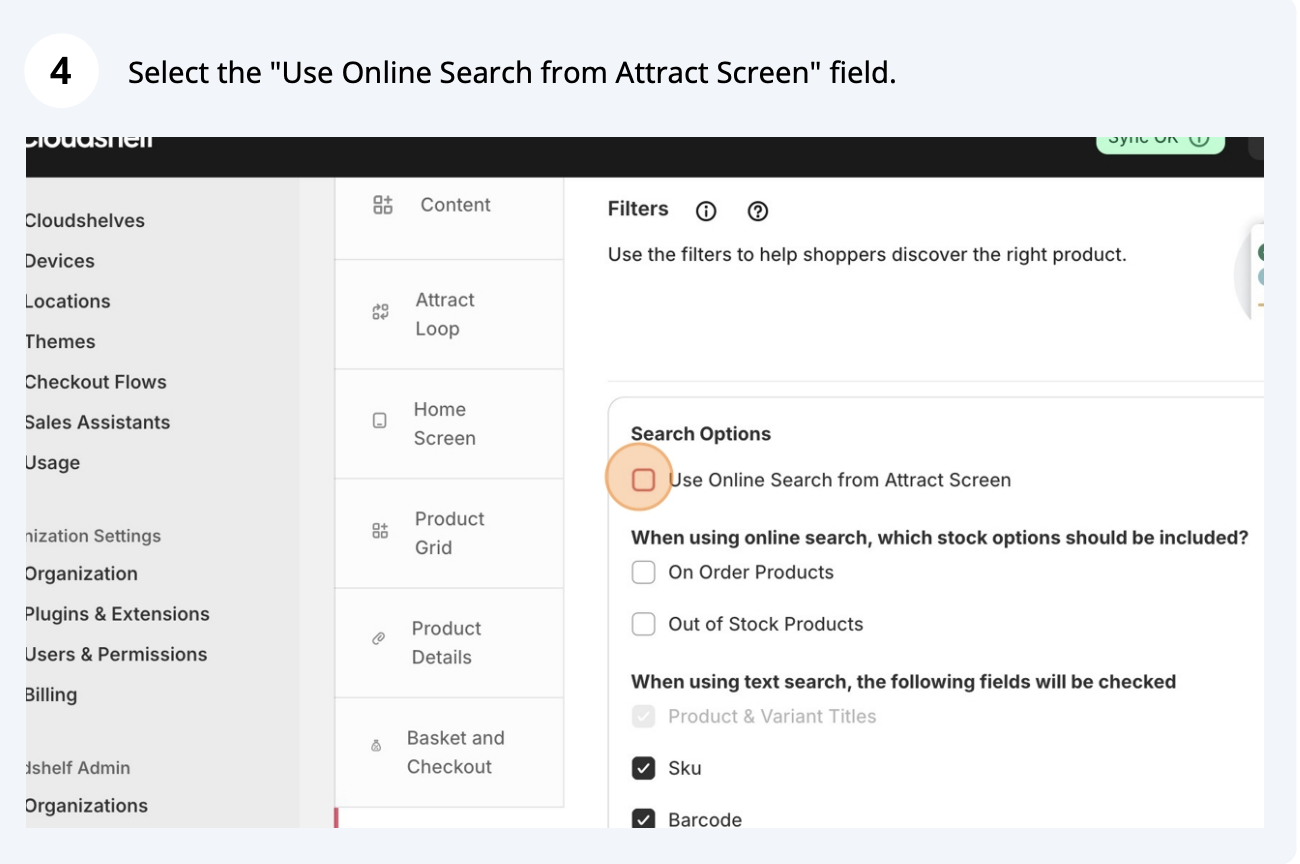Open Plugins & Extensions in sidebar
1300x864 pixels.
click(118, 614)
